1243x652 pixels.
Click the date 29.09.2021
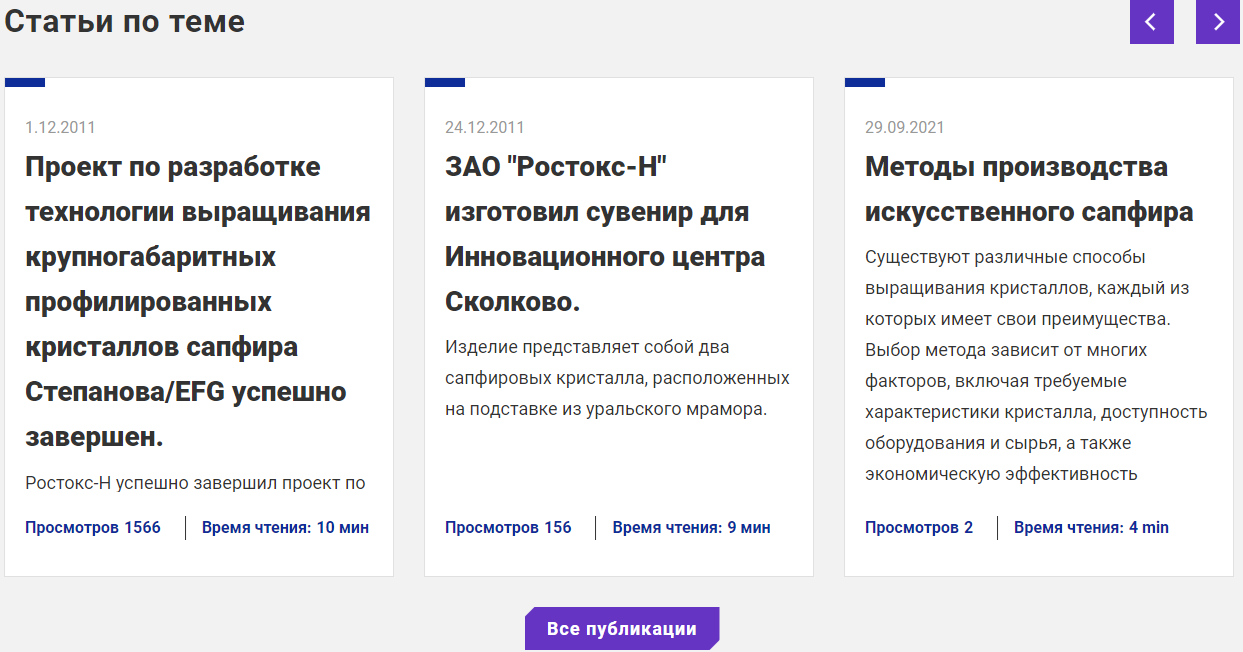click(904, 127)
